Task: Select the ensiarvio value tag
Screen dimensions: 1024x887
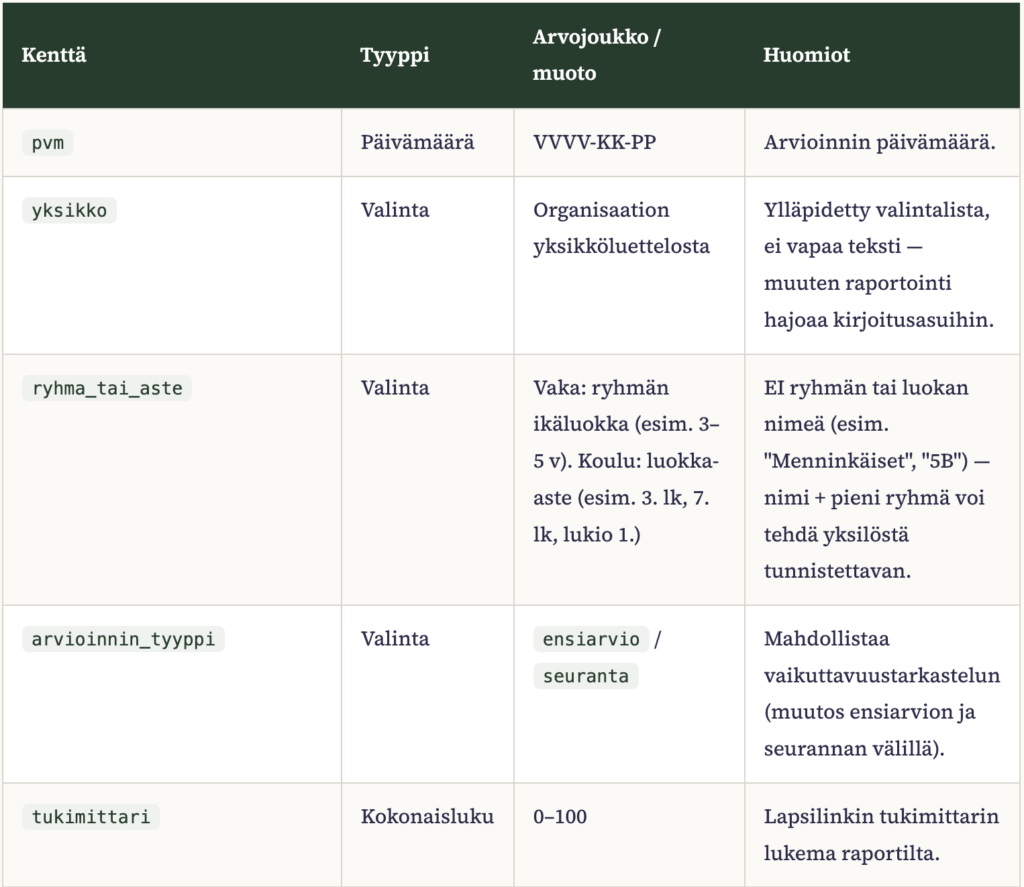Action: click(x=591, y=639)
